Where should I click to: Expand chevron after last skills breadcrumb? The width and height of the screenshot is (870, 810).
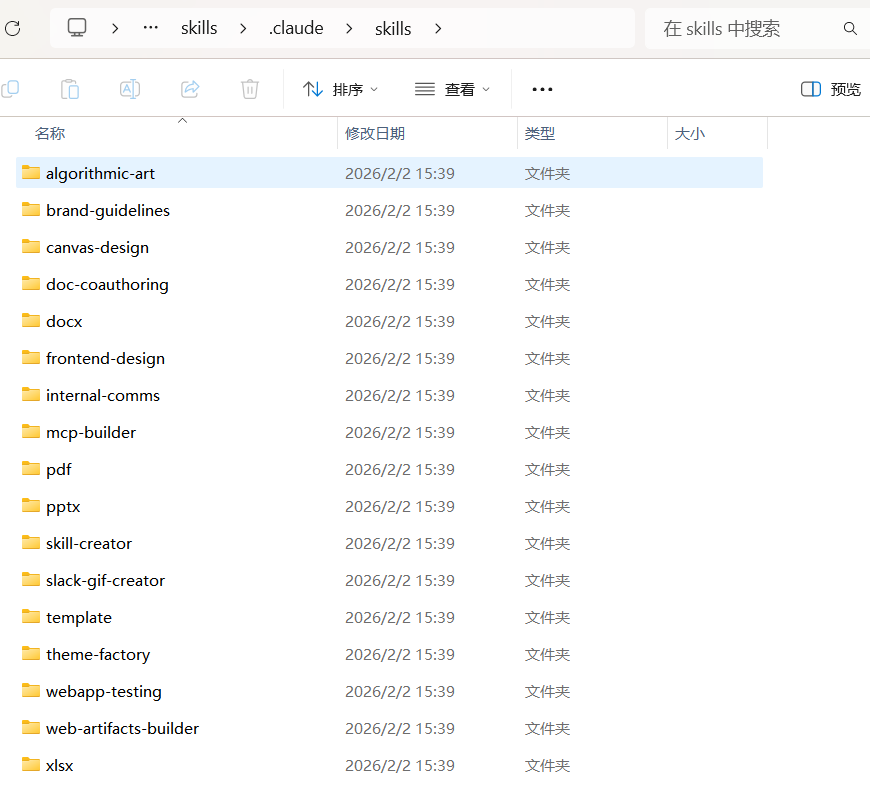coord(438,28)
